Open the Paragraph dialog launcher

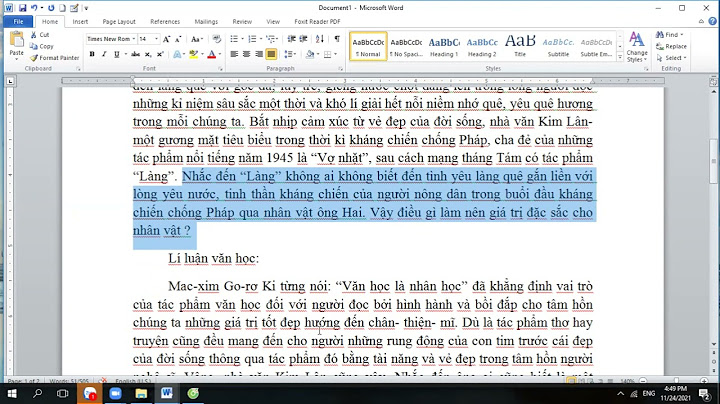pos(341,69)
